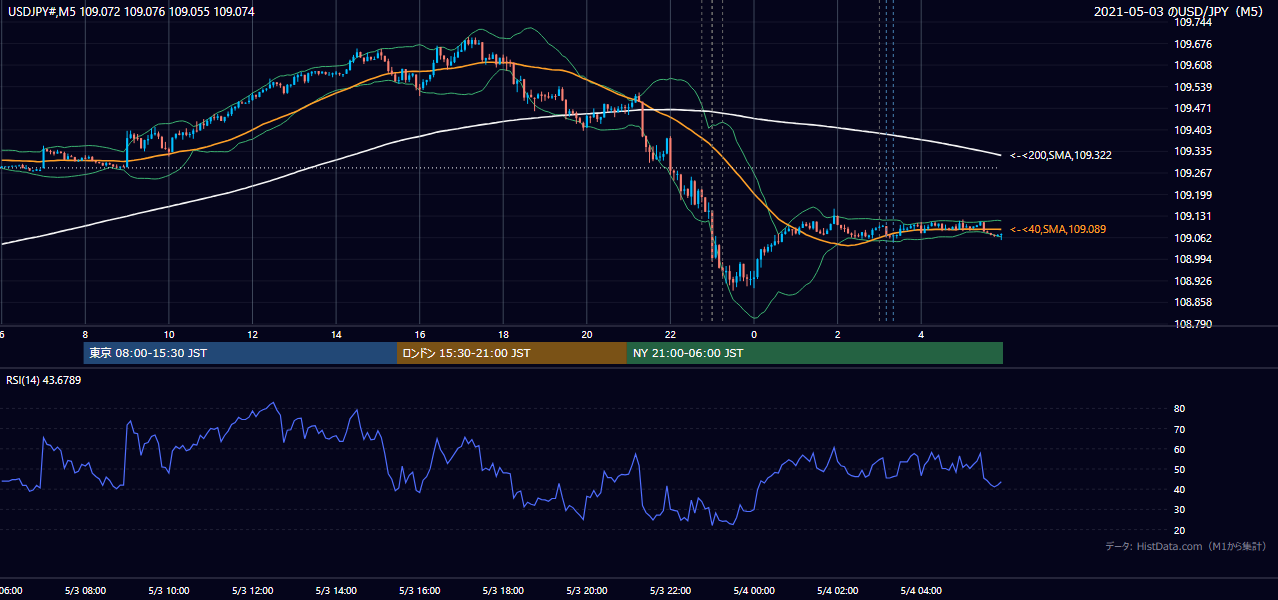Click the 5/3 12:00 time axis label
Screen dimensions: 1278x600
252,591
